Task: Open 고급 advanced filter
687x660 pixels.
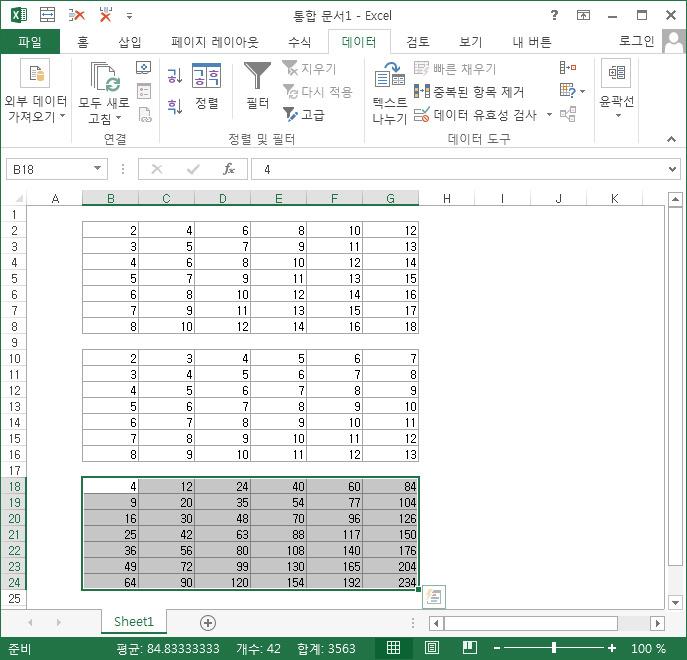Action: 303,115
